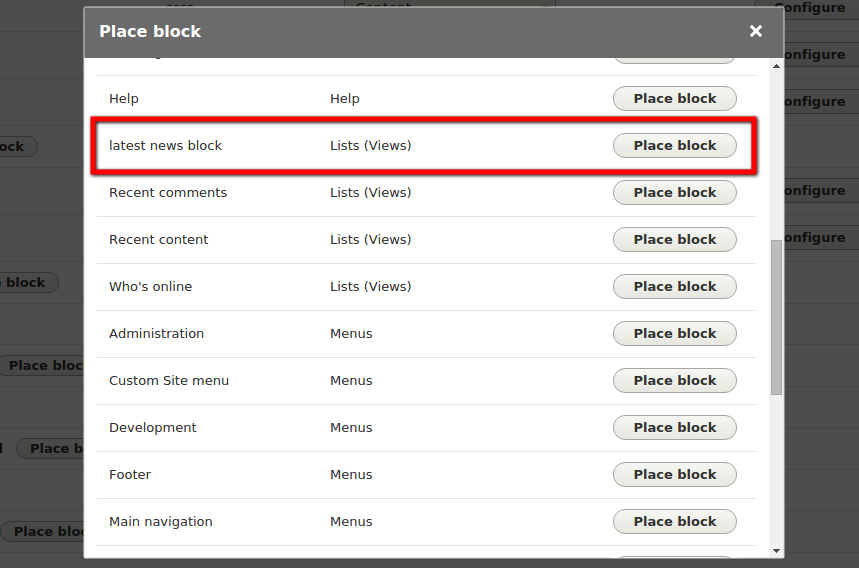Image resolution: width=859 pixels, height=568 pixels.
Task: Place the Custom Site menu block
Action: click(x=674, y=381)
